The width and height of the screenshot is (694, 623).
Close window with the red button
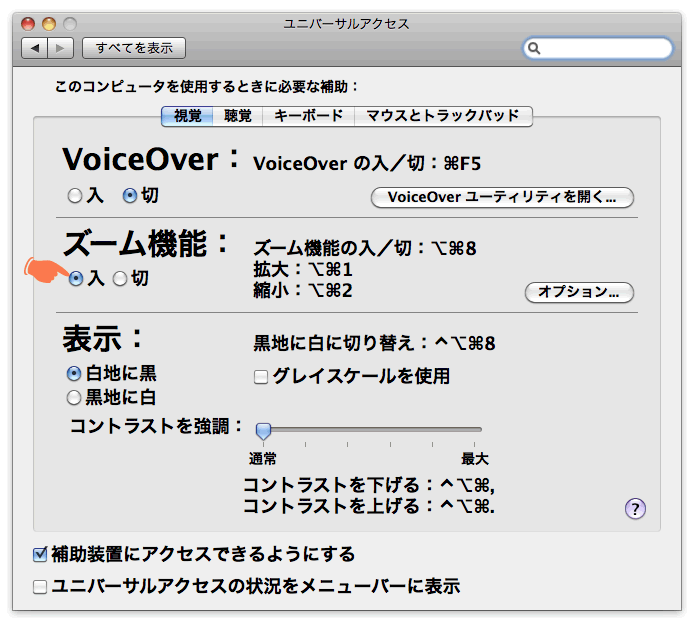[x=28, y=23]
